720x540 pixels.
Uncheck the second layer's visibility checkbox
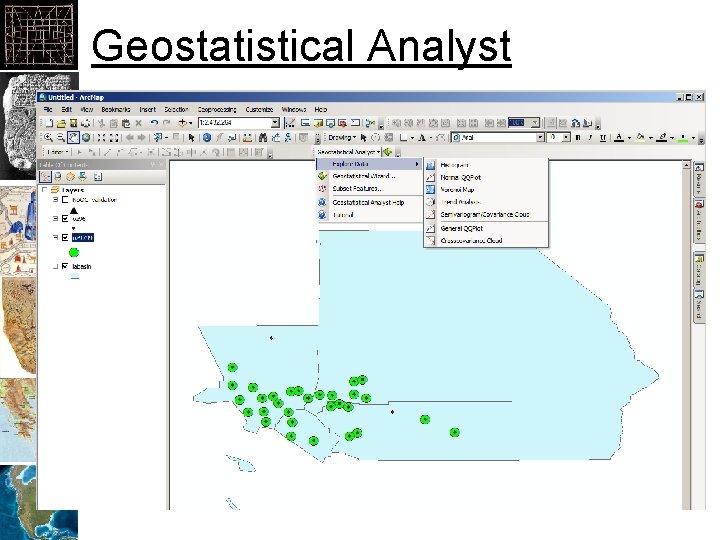[x=65, y=219]
